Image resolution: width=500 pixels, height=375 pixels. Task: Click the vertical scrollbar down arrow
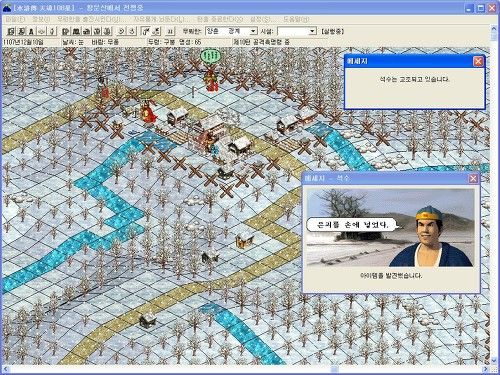494,361
